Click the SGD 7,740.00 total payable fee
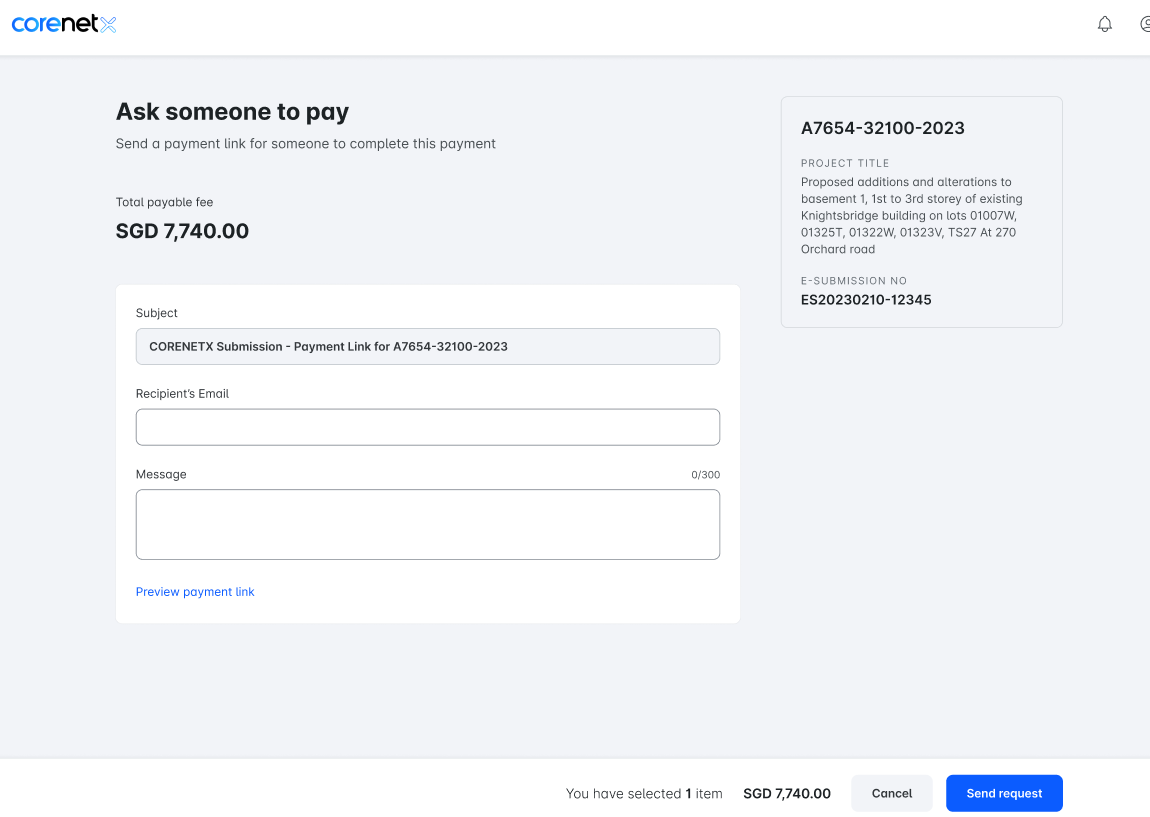The height and width of the screenshot is (817, 1150). (x=182, y=230)
